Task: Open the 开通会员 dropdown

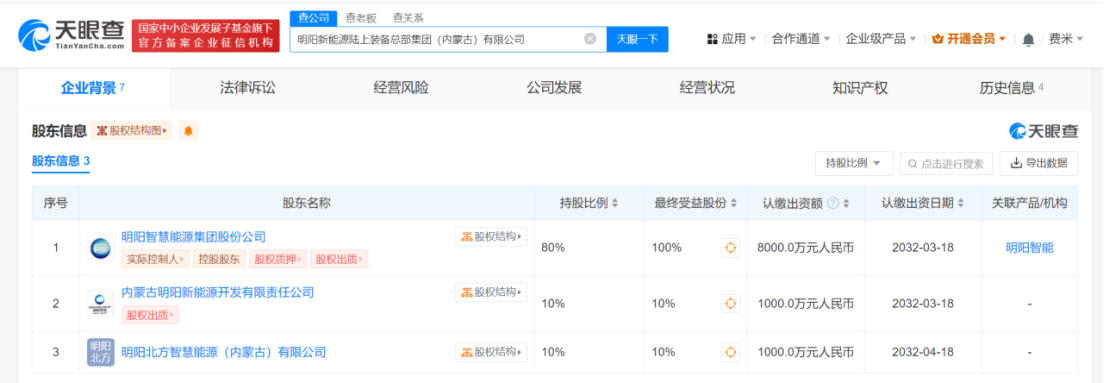Action: (x=969, y=39)
